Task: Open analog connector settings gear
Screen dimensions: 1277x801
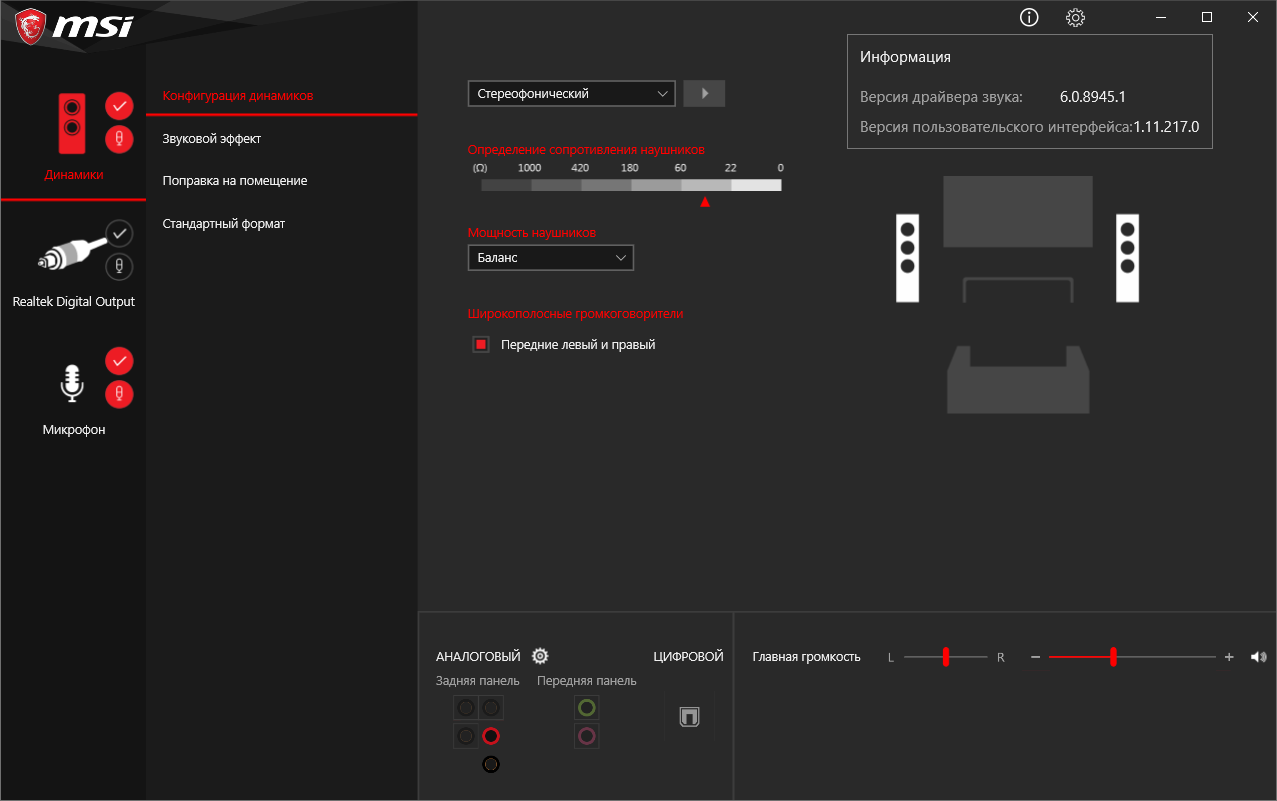Action: coord(540,656)
